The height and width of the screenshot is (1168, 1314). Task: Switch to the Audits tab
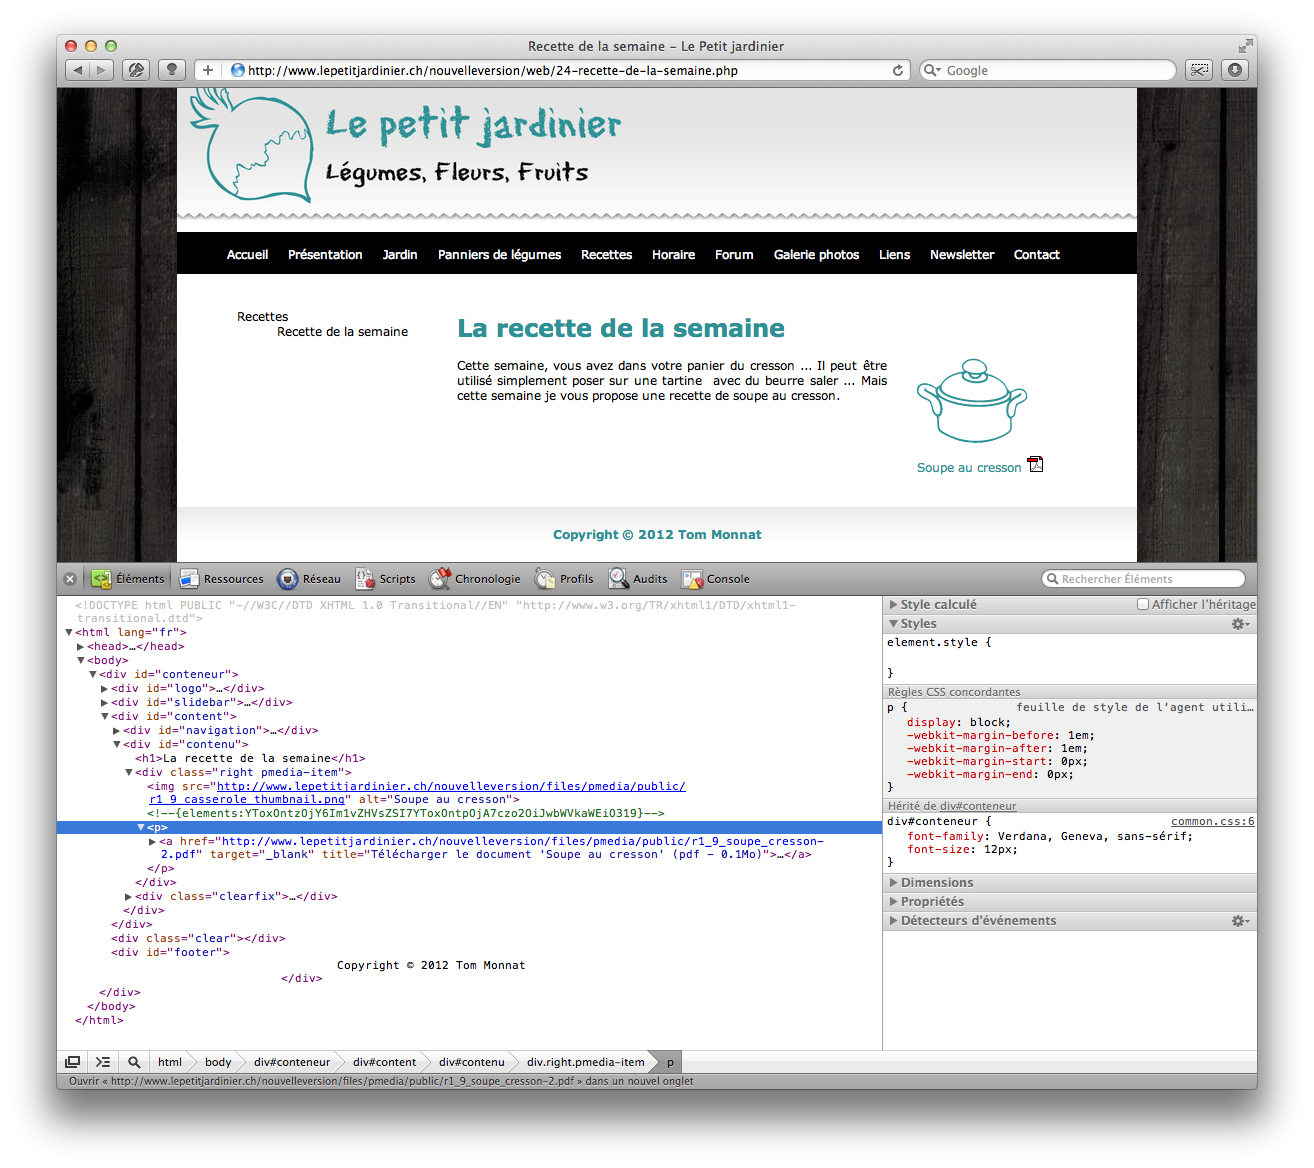(638, 579)
